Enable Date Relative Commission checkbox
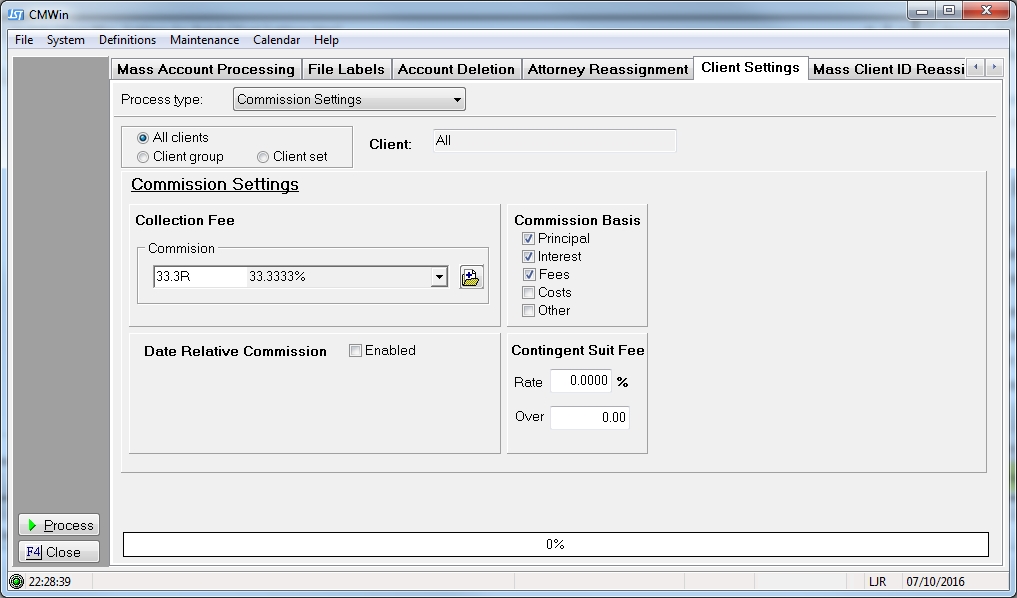This screenshot has width=1017, height=598. click(x=355, y=351)
